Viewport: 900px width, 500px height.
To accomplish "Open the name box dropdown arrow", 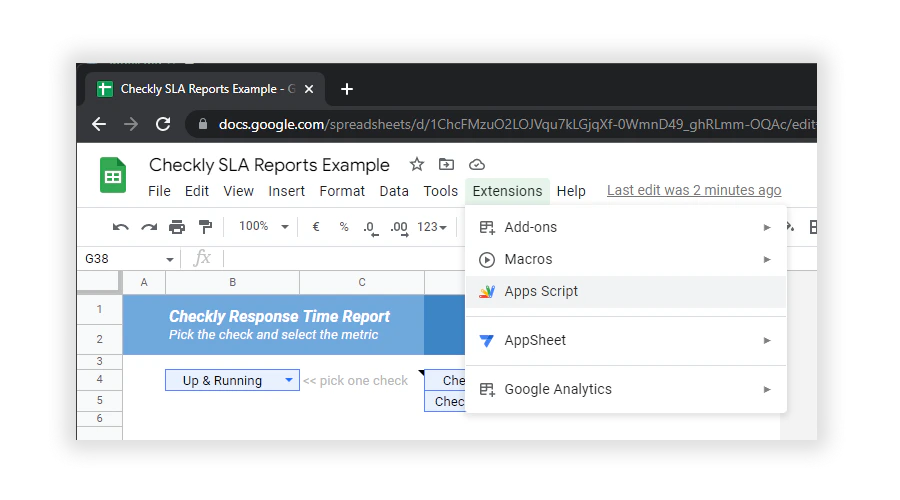I will tap(170, 259).
